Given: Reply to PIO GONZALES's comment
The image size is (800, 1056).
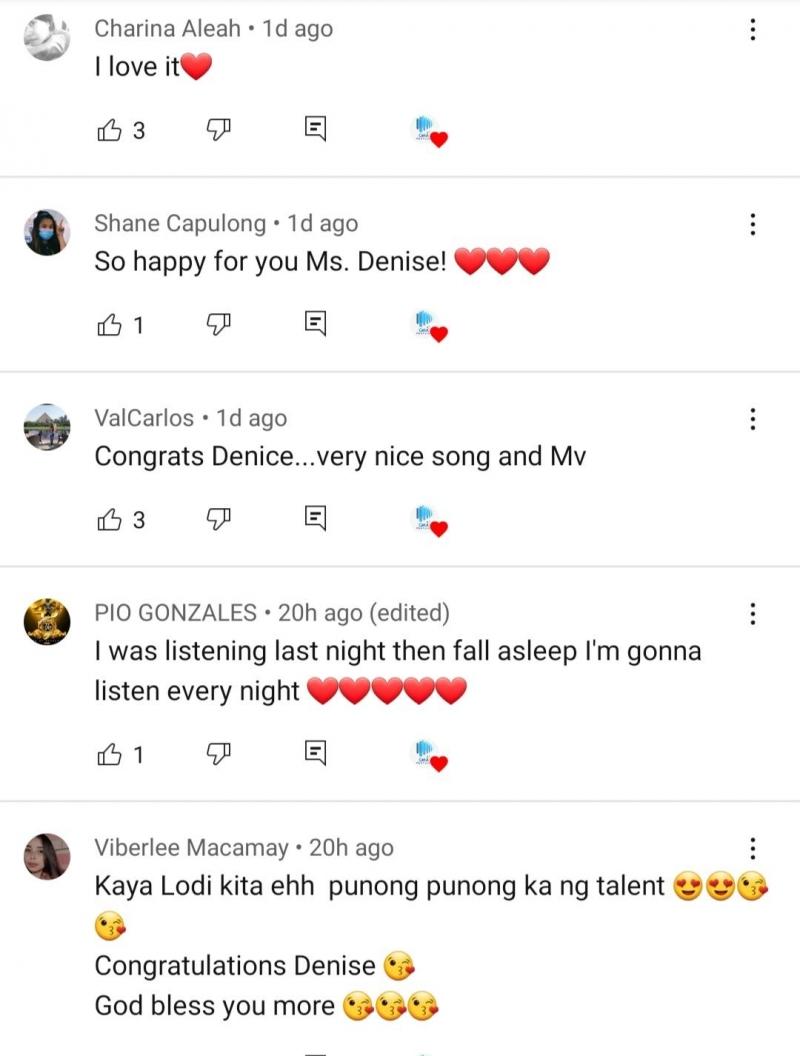Looking at the screenshot, I should click(x=315, y=754).
